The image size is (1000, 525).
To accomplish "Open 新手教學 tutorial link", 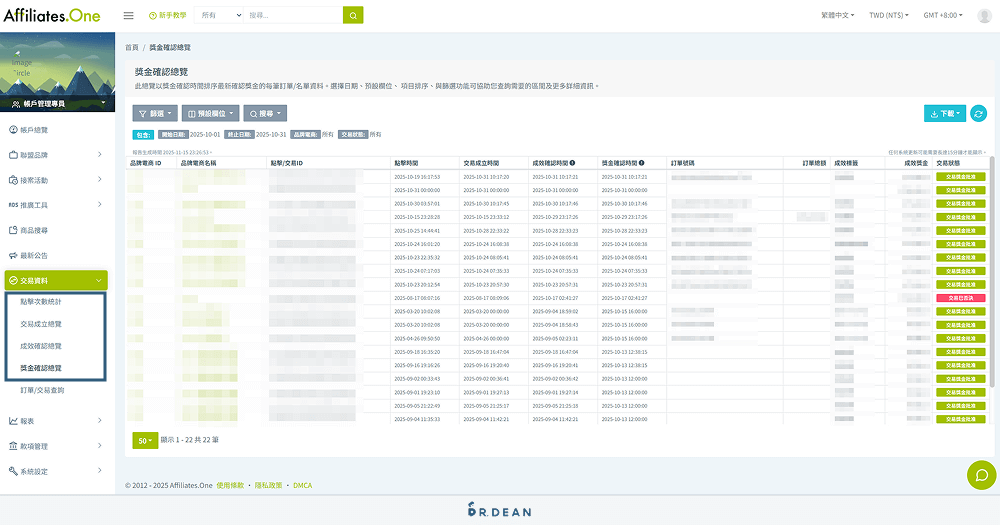I will click(166, 16).
